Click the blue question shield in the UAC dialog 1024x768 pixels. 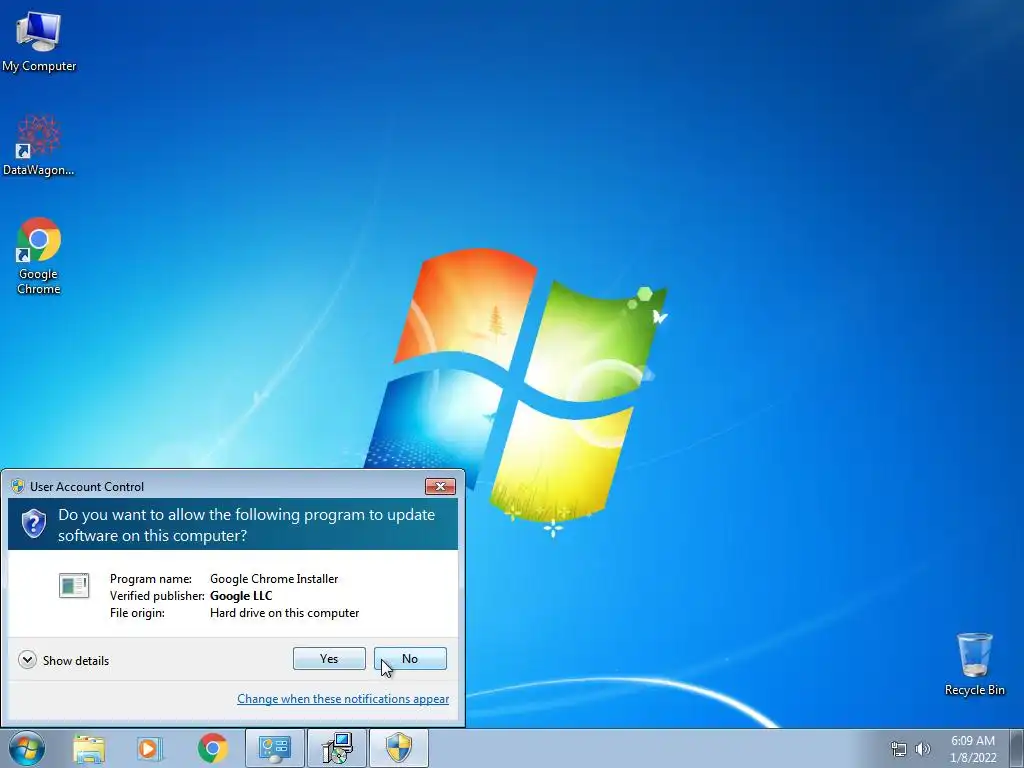(x=33, y=523)
